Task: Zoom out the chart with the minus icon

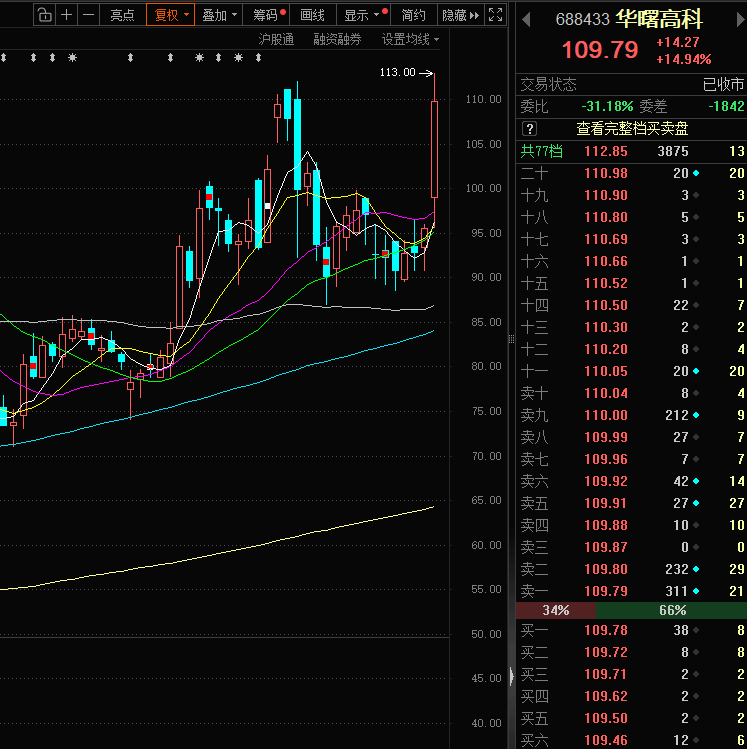Action: (x=88, y=15)
